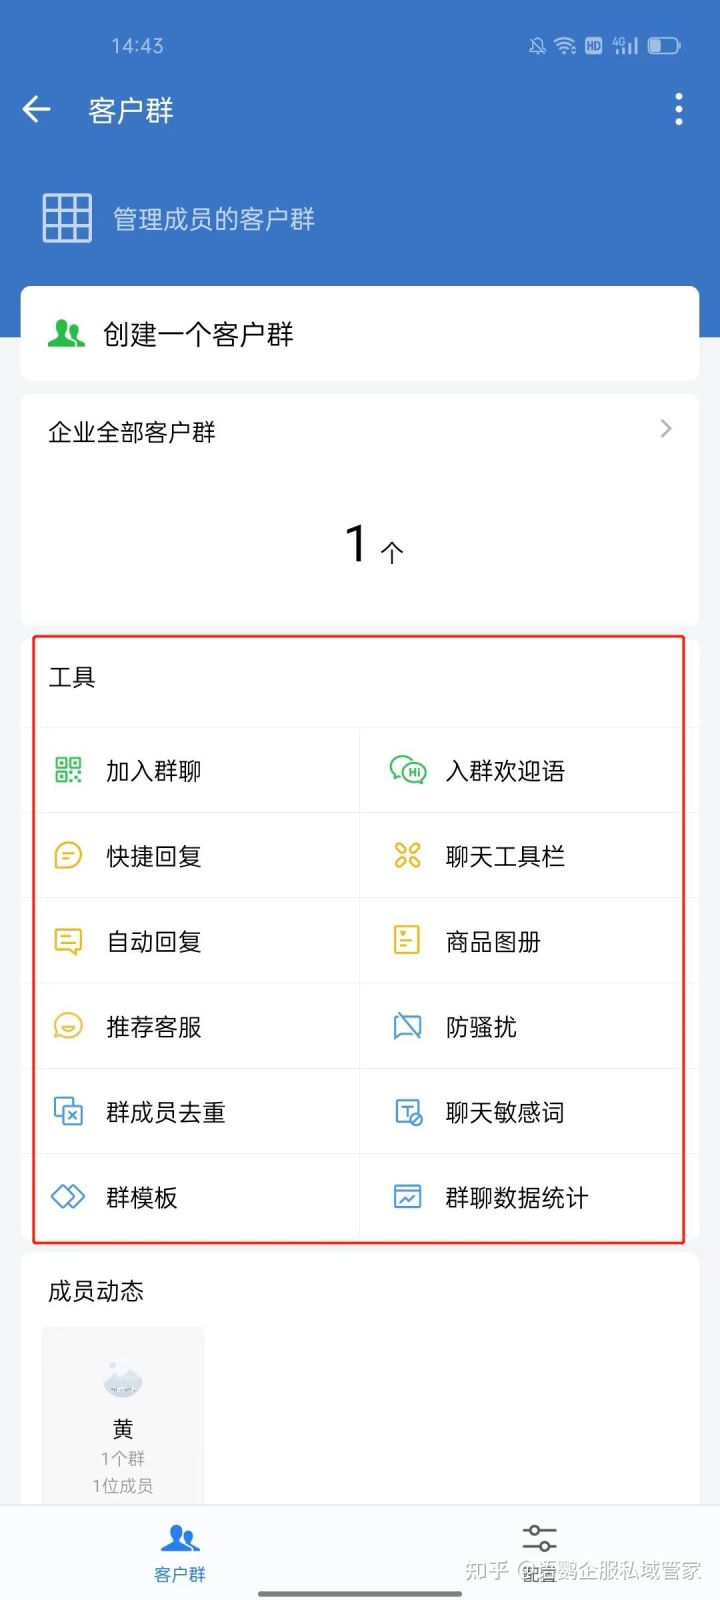Switch to the 客户群 bottom tab
Viewport: 720px width, 1600px height.
[x=180, y=1551]
